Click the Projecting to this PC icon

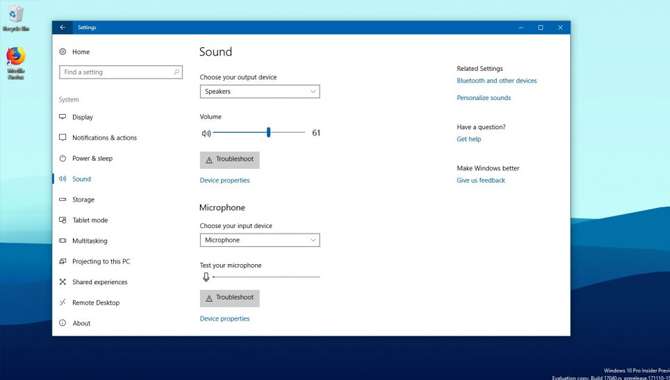(x=63, y=261)
